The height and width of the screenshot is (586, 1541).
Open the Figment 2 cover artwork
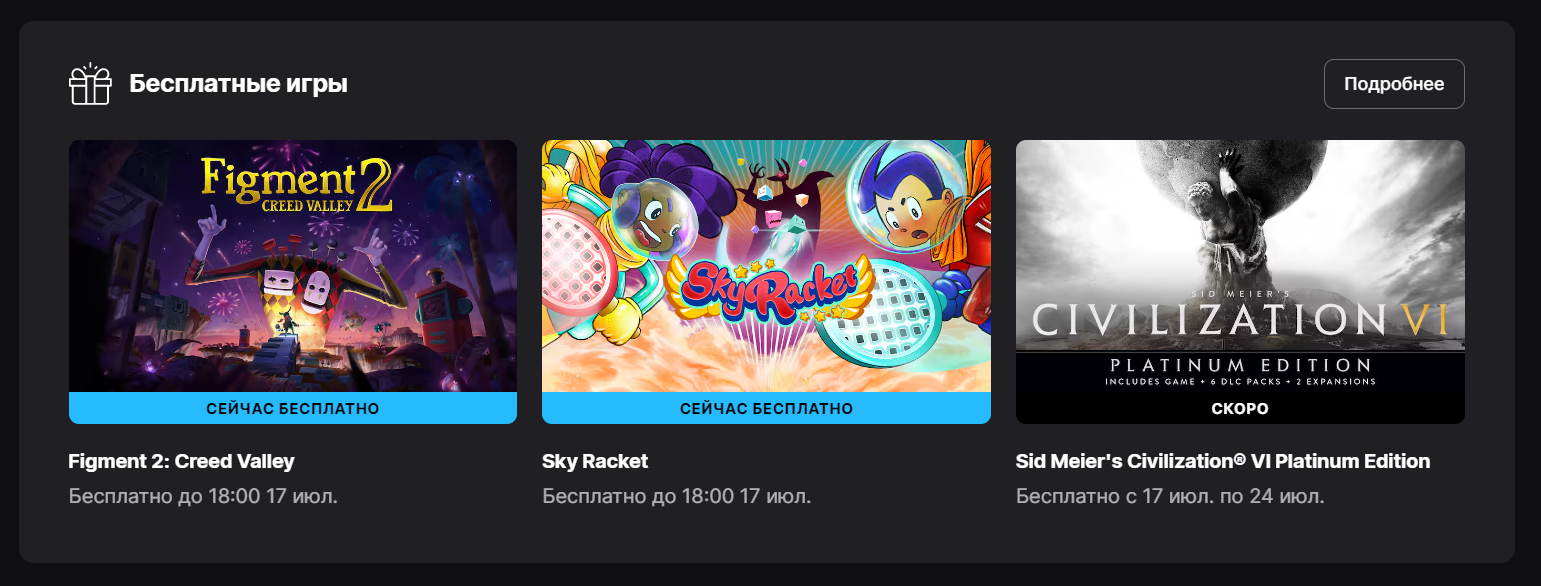(293, 266)
